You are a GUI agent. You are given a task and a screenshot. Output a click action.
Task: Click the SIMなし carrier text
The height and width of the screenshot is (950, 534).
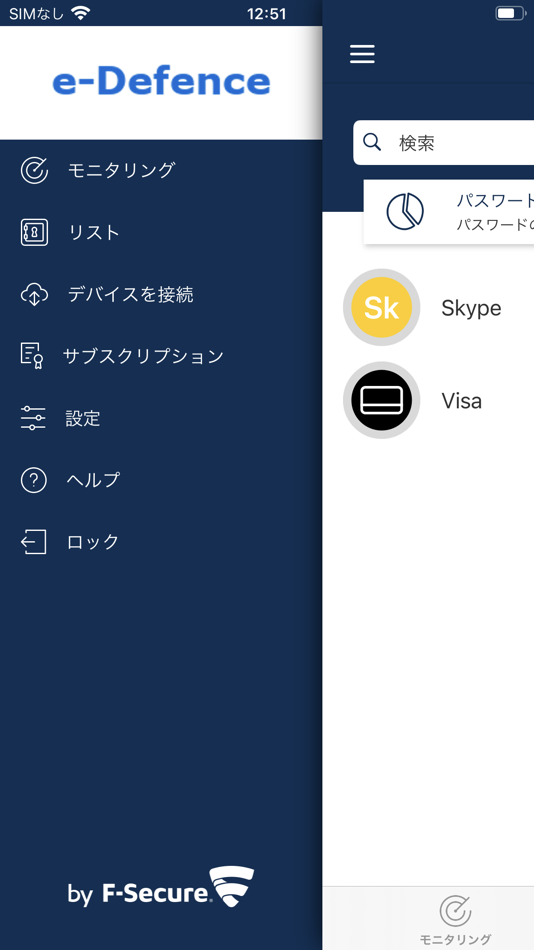point(36,13)
